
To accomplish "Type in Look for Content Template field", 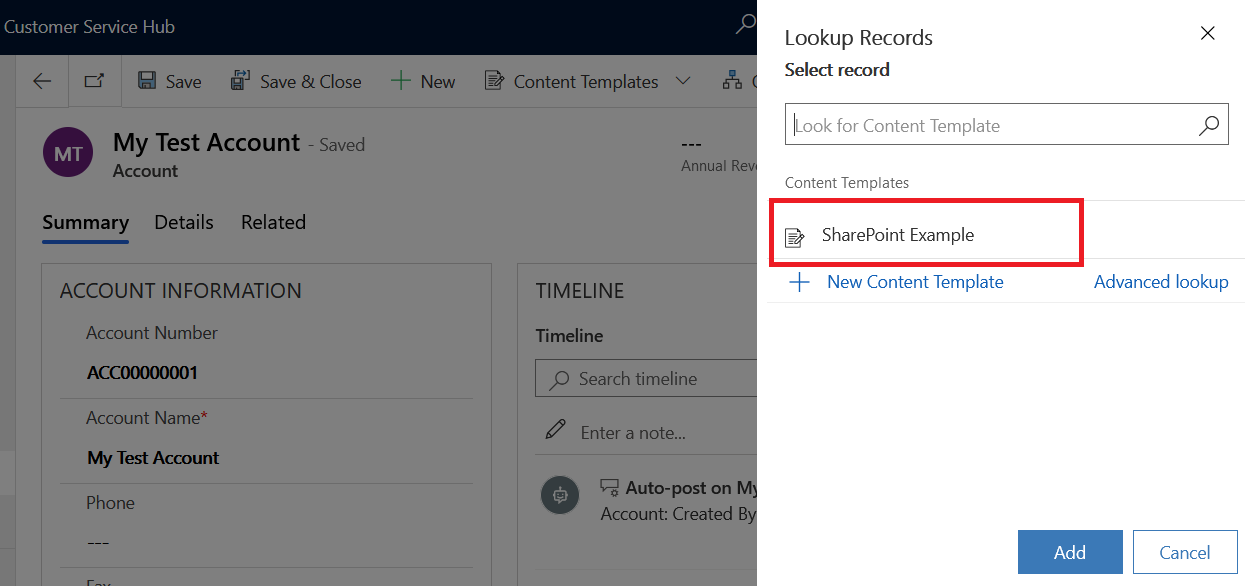I will pos(990,126).
